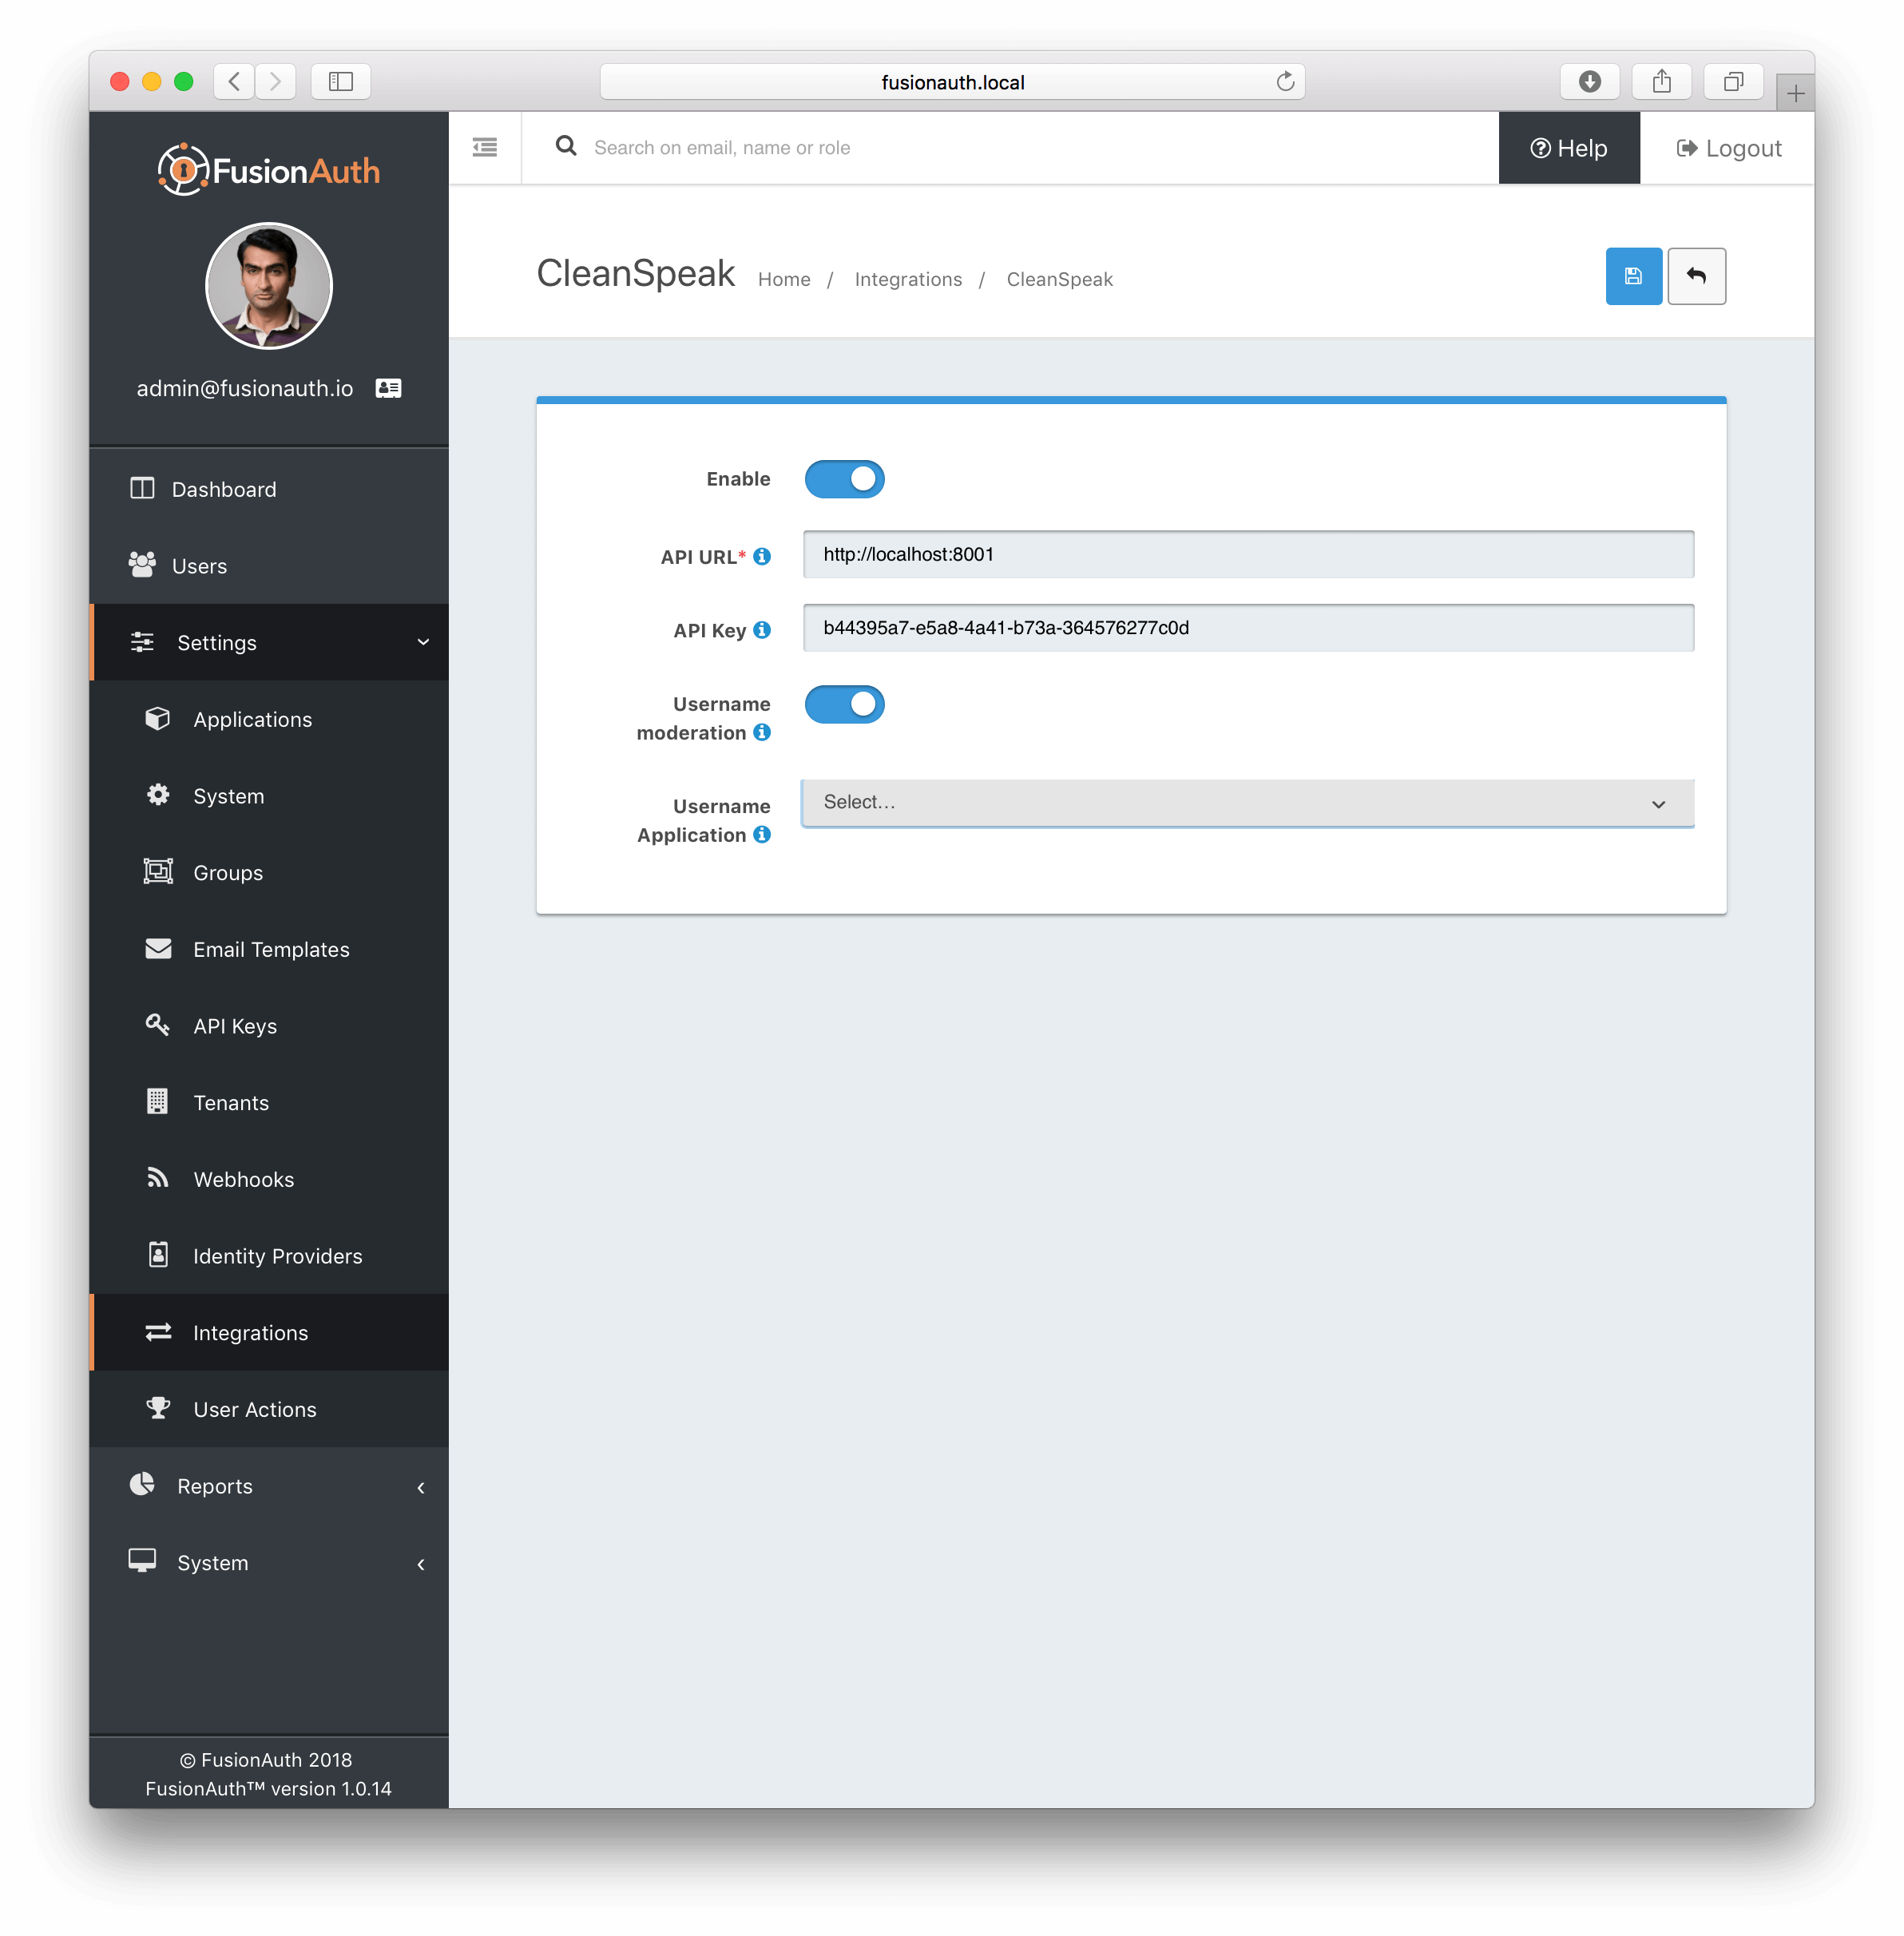Click the API Key input field
Image resolution: width=1904 pixels, height=1936 pixels.
1248,628
